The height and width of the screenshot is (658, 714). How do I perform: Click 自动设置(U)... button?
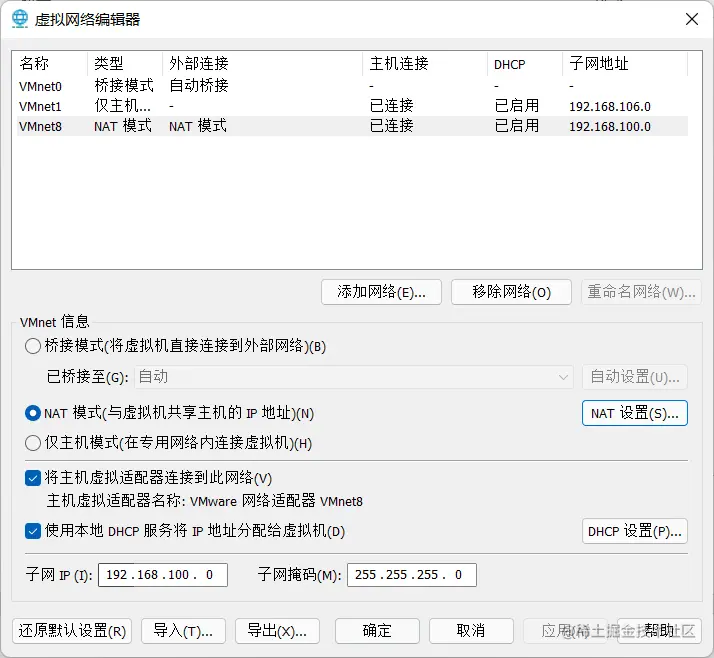coord(635,377)
